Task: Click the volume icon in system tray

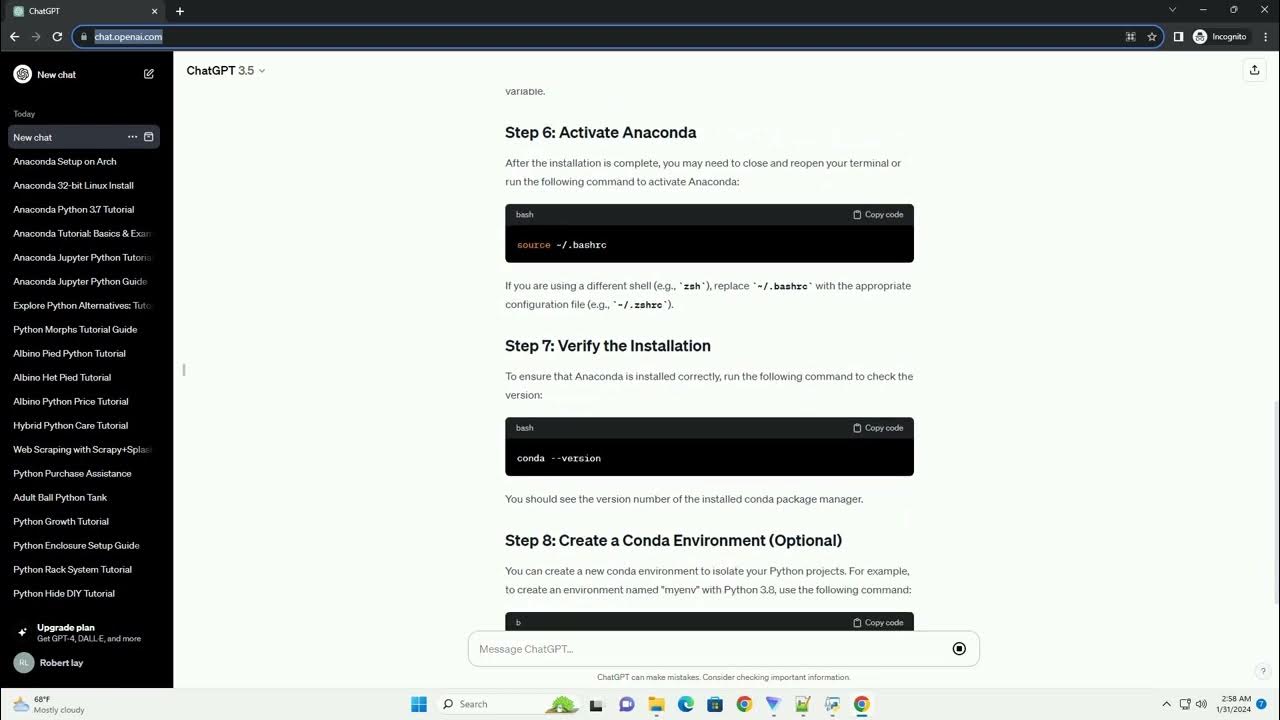Action: tap(1201, 704)
